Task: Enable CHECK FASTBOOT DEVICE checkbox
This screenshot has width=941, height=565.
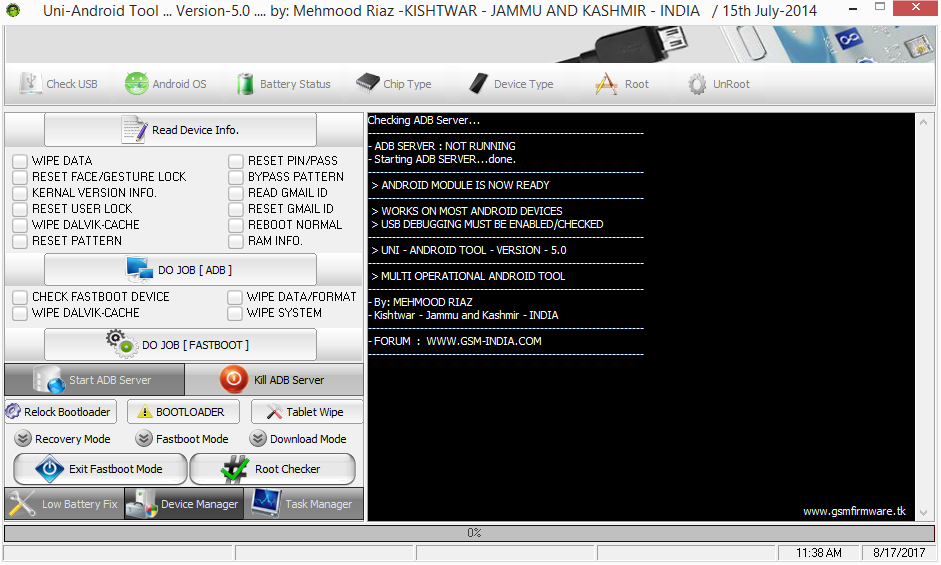Action: [x=20, y=297]
